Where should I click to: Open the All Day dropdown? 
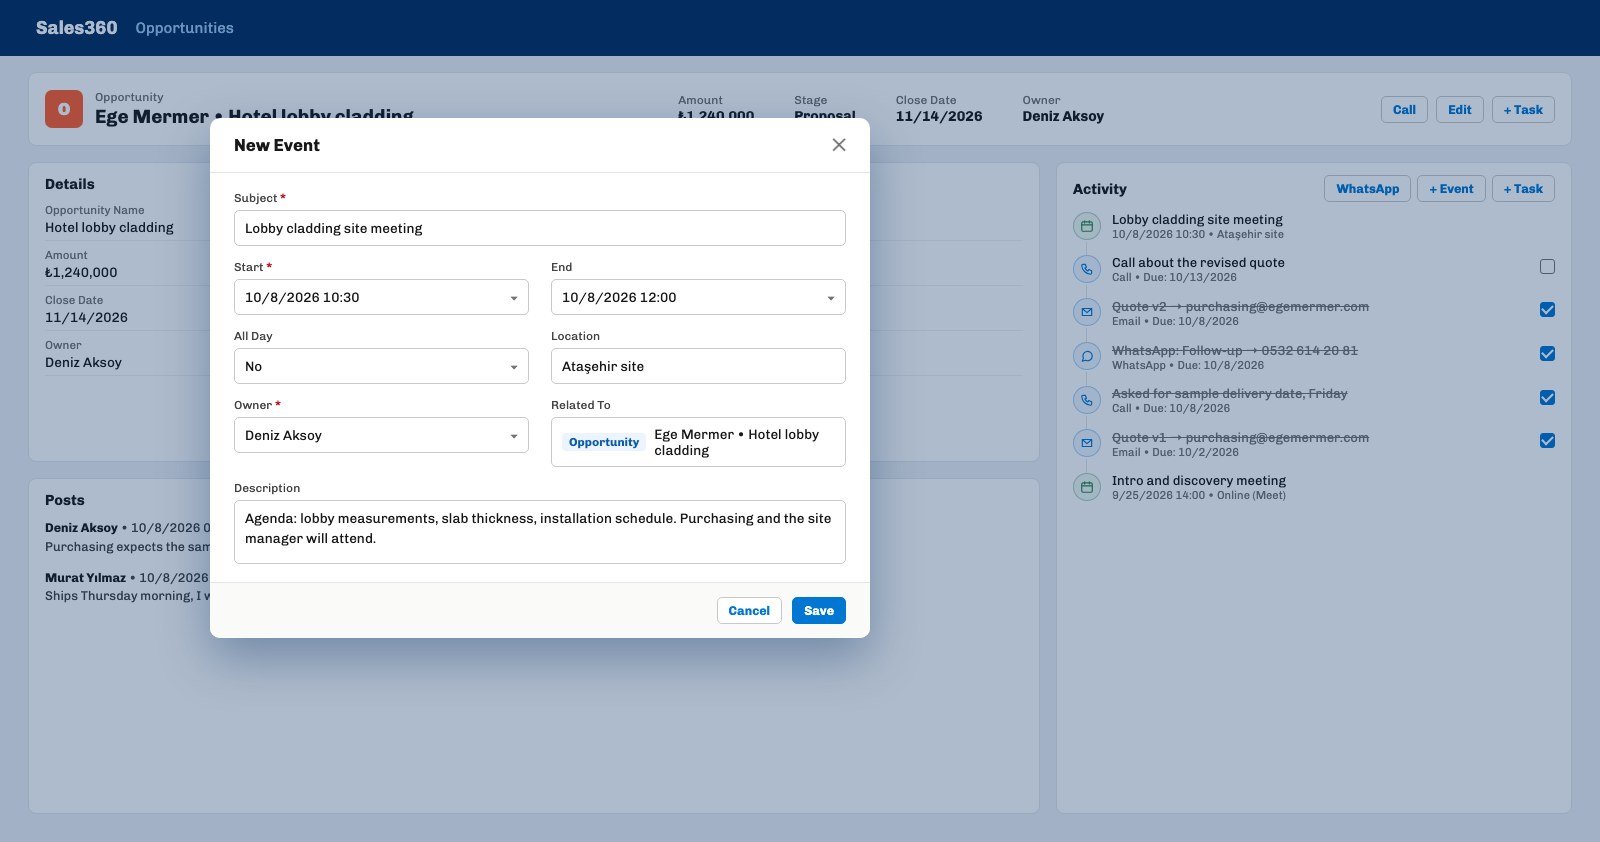(381, 366)
